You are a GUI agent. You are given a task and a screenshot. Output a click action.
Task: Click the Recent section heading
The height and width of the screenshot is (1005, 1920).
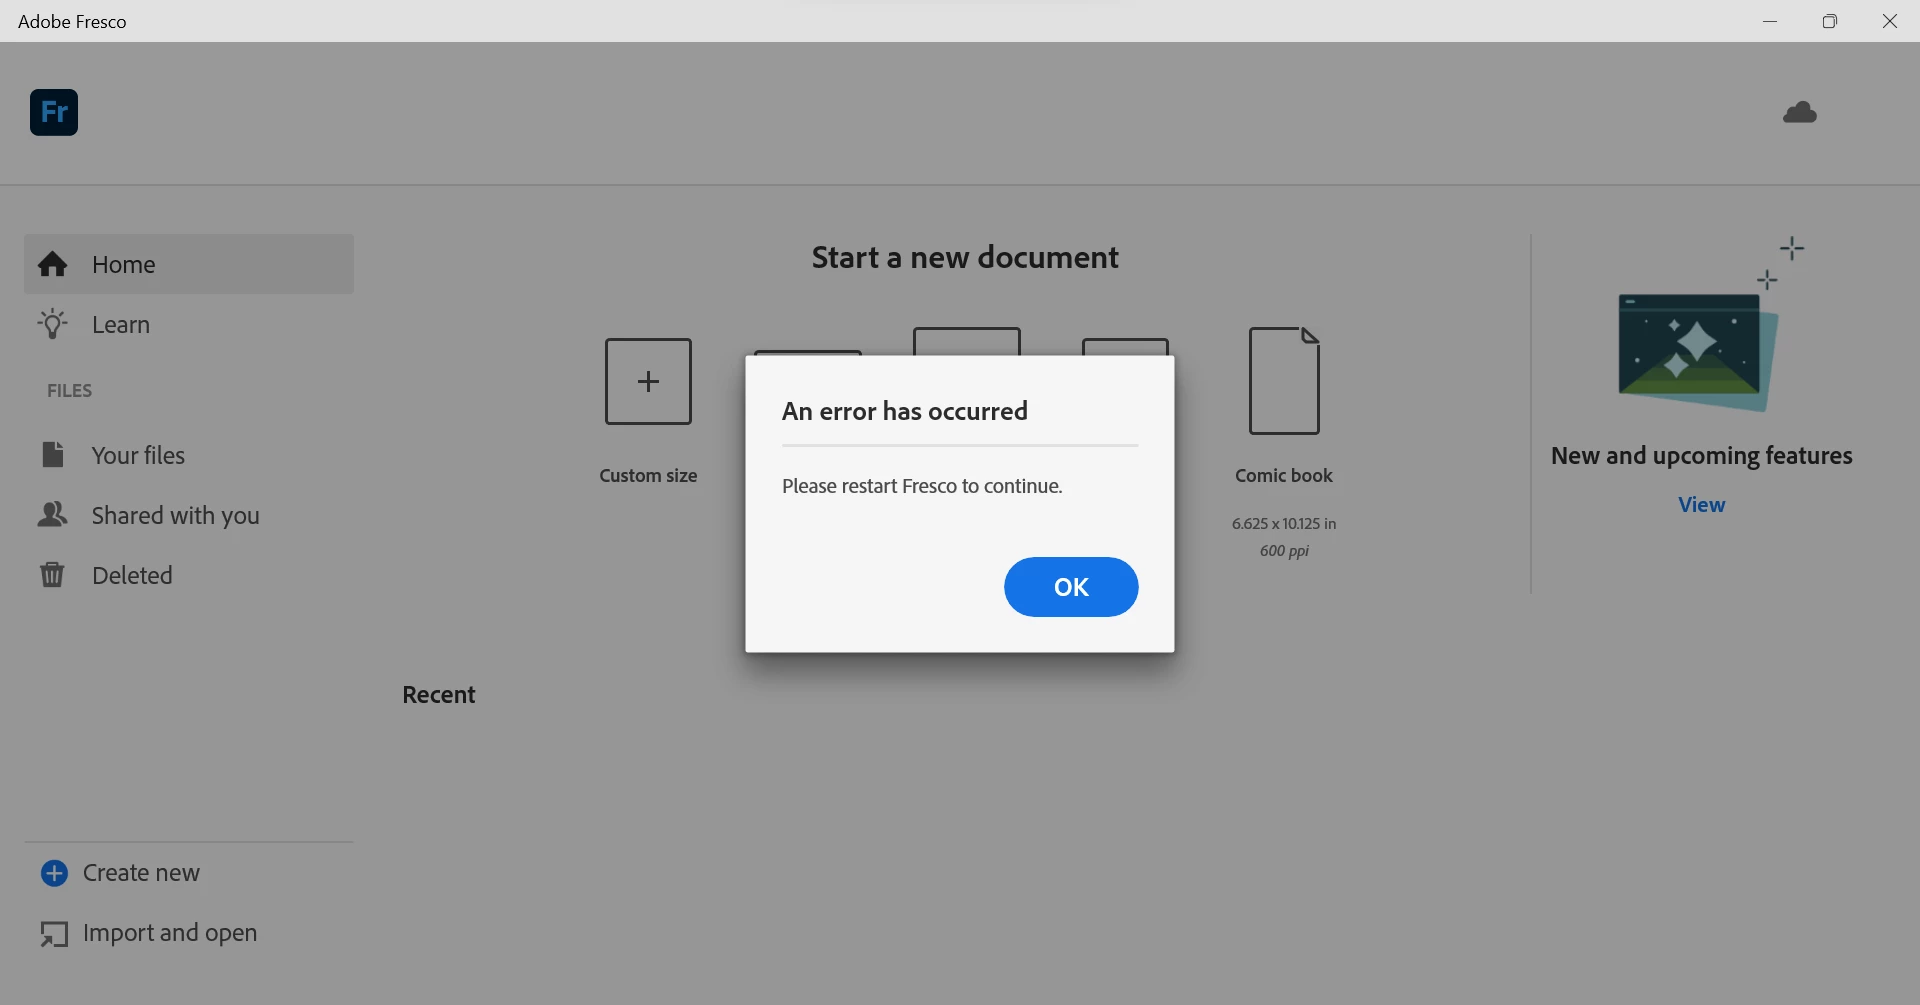point(439,695)
